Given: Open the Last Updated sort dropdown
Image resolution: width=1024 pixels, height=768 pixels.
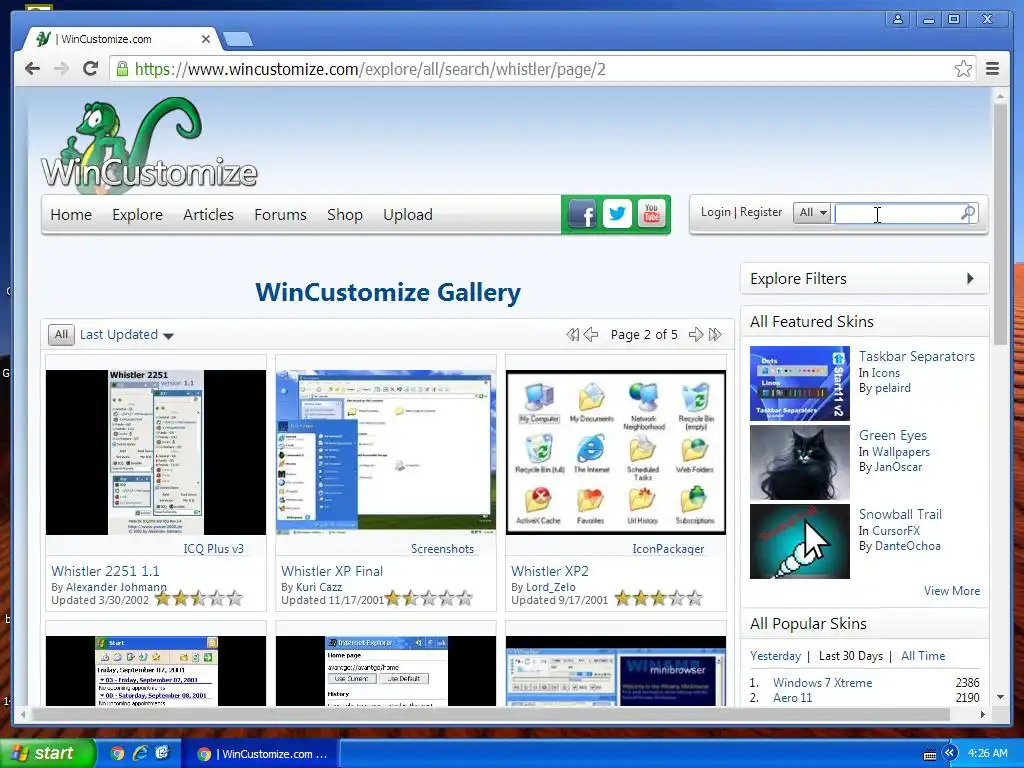Looking at the screenshot, I should pos(127,334).
